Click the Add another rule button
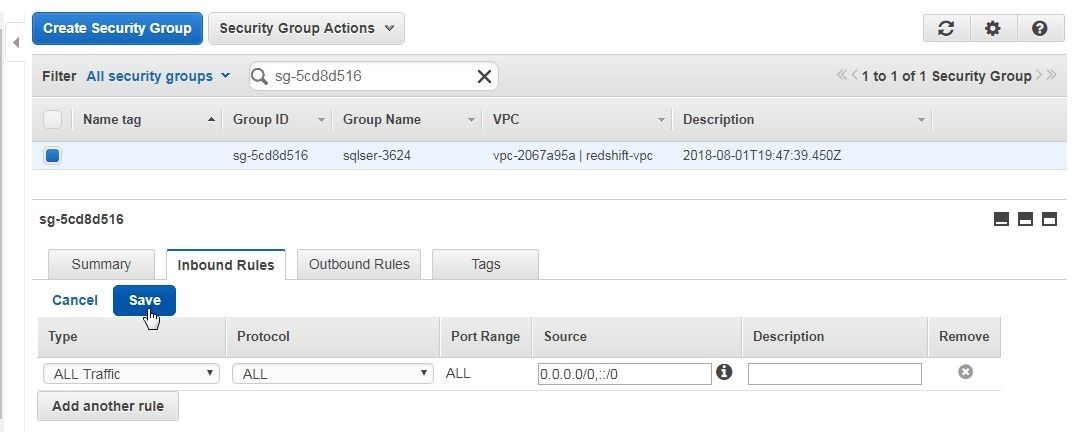This screenshot has height=432, width=1076. click(x=108, y=406)
